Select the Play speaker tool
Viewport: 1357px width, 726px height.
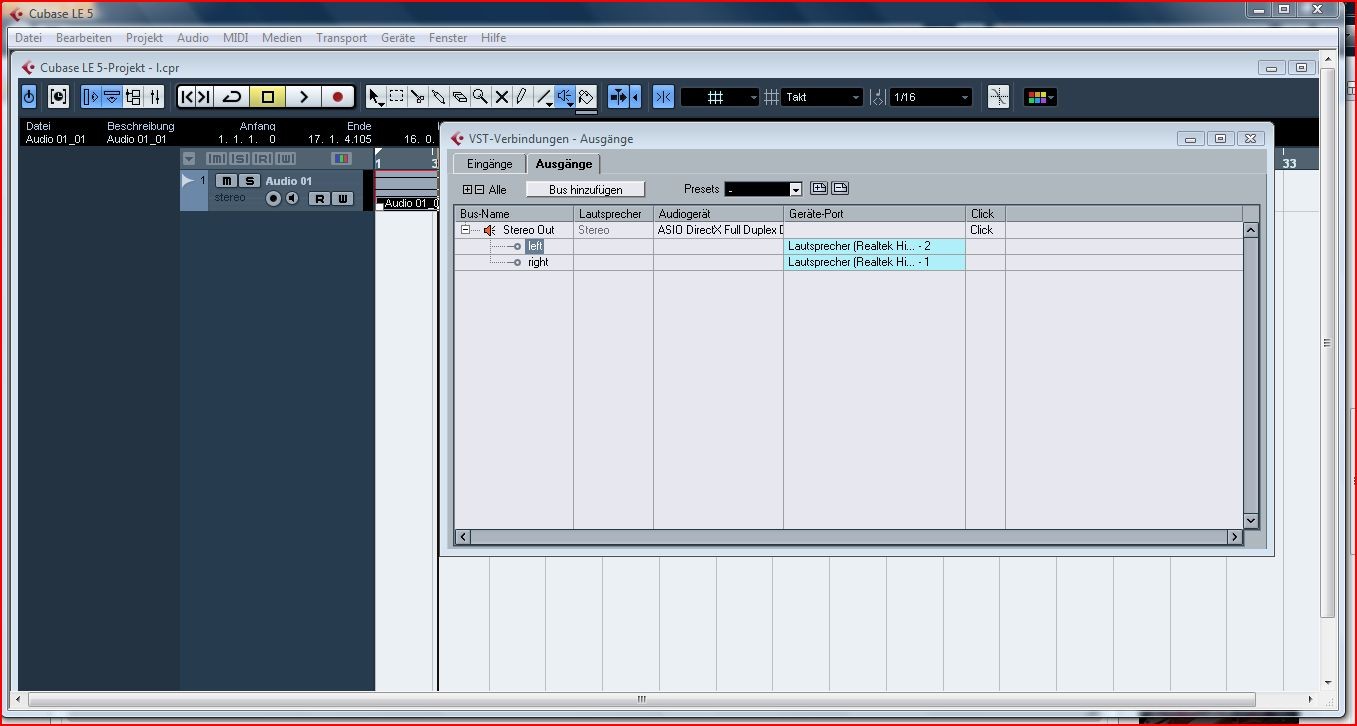pyautogui.click(x=566, y=97)
